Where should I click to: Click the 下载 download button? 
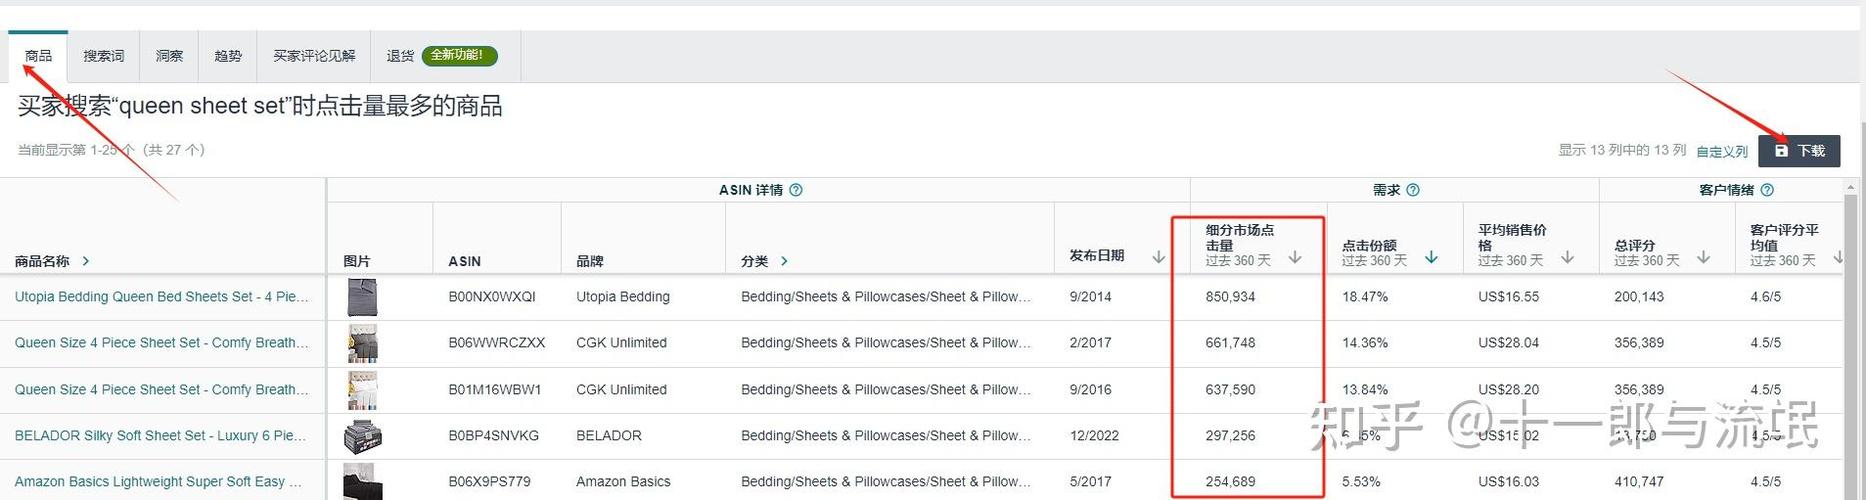tap(1799, 151)
